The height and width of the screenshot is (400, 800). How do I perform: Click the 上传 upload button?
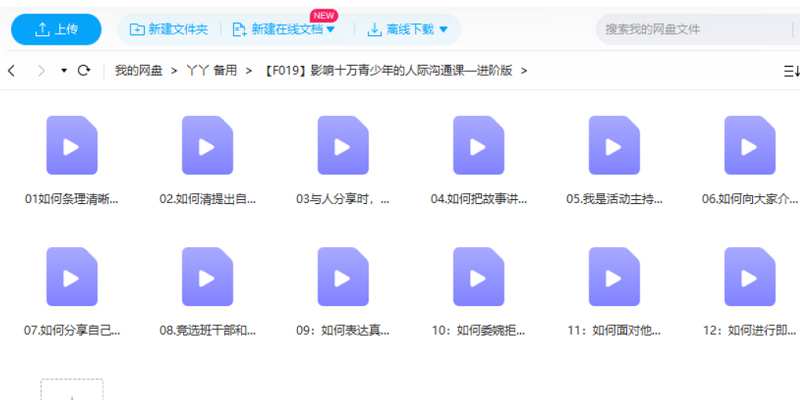pyautogui.click(x=56, y=30)
